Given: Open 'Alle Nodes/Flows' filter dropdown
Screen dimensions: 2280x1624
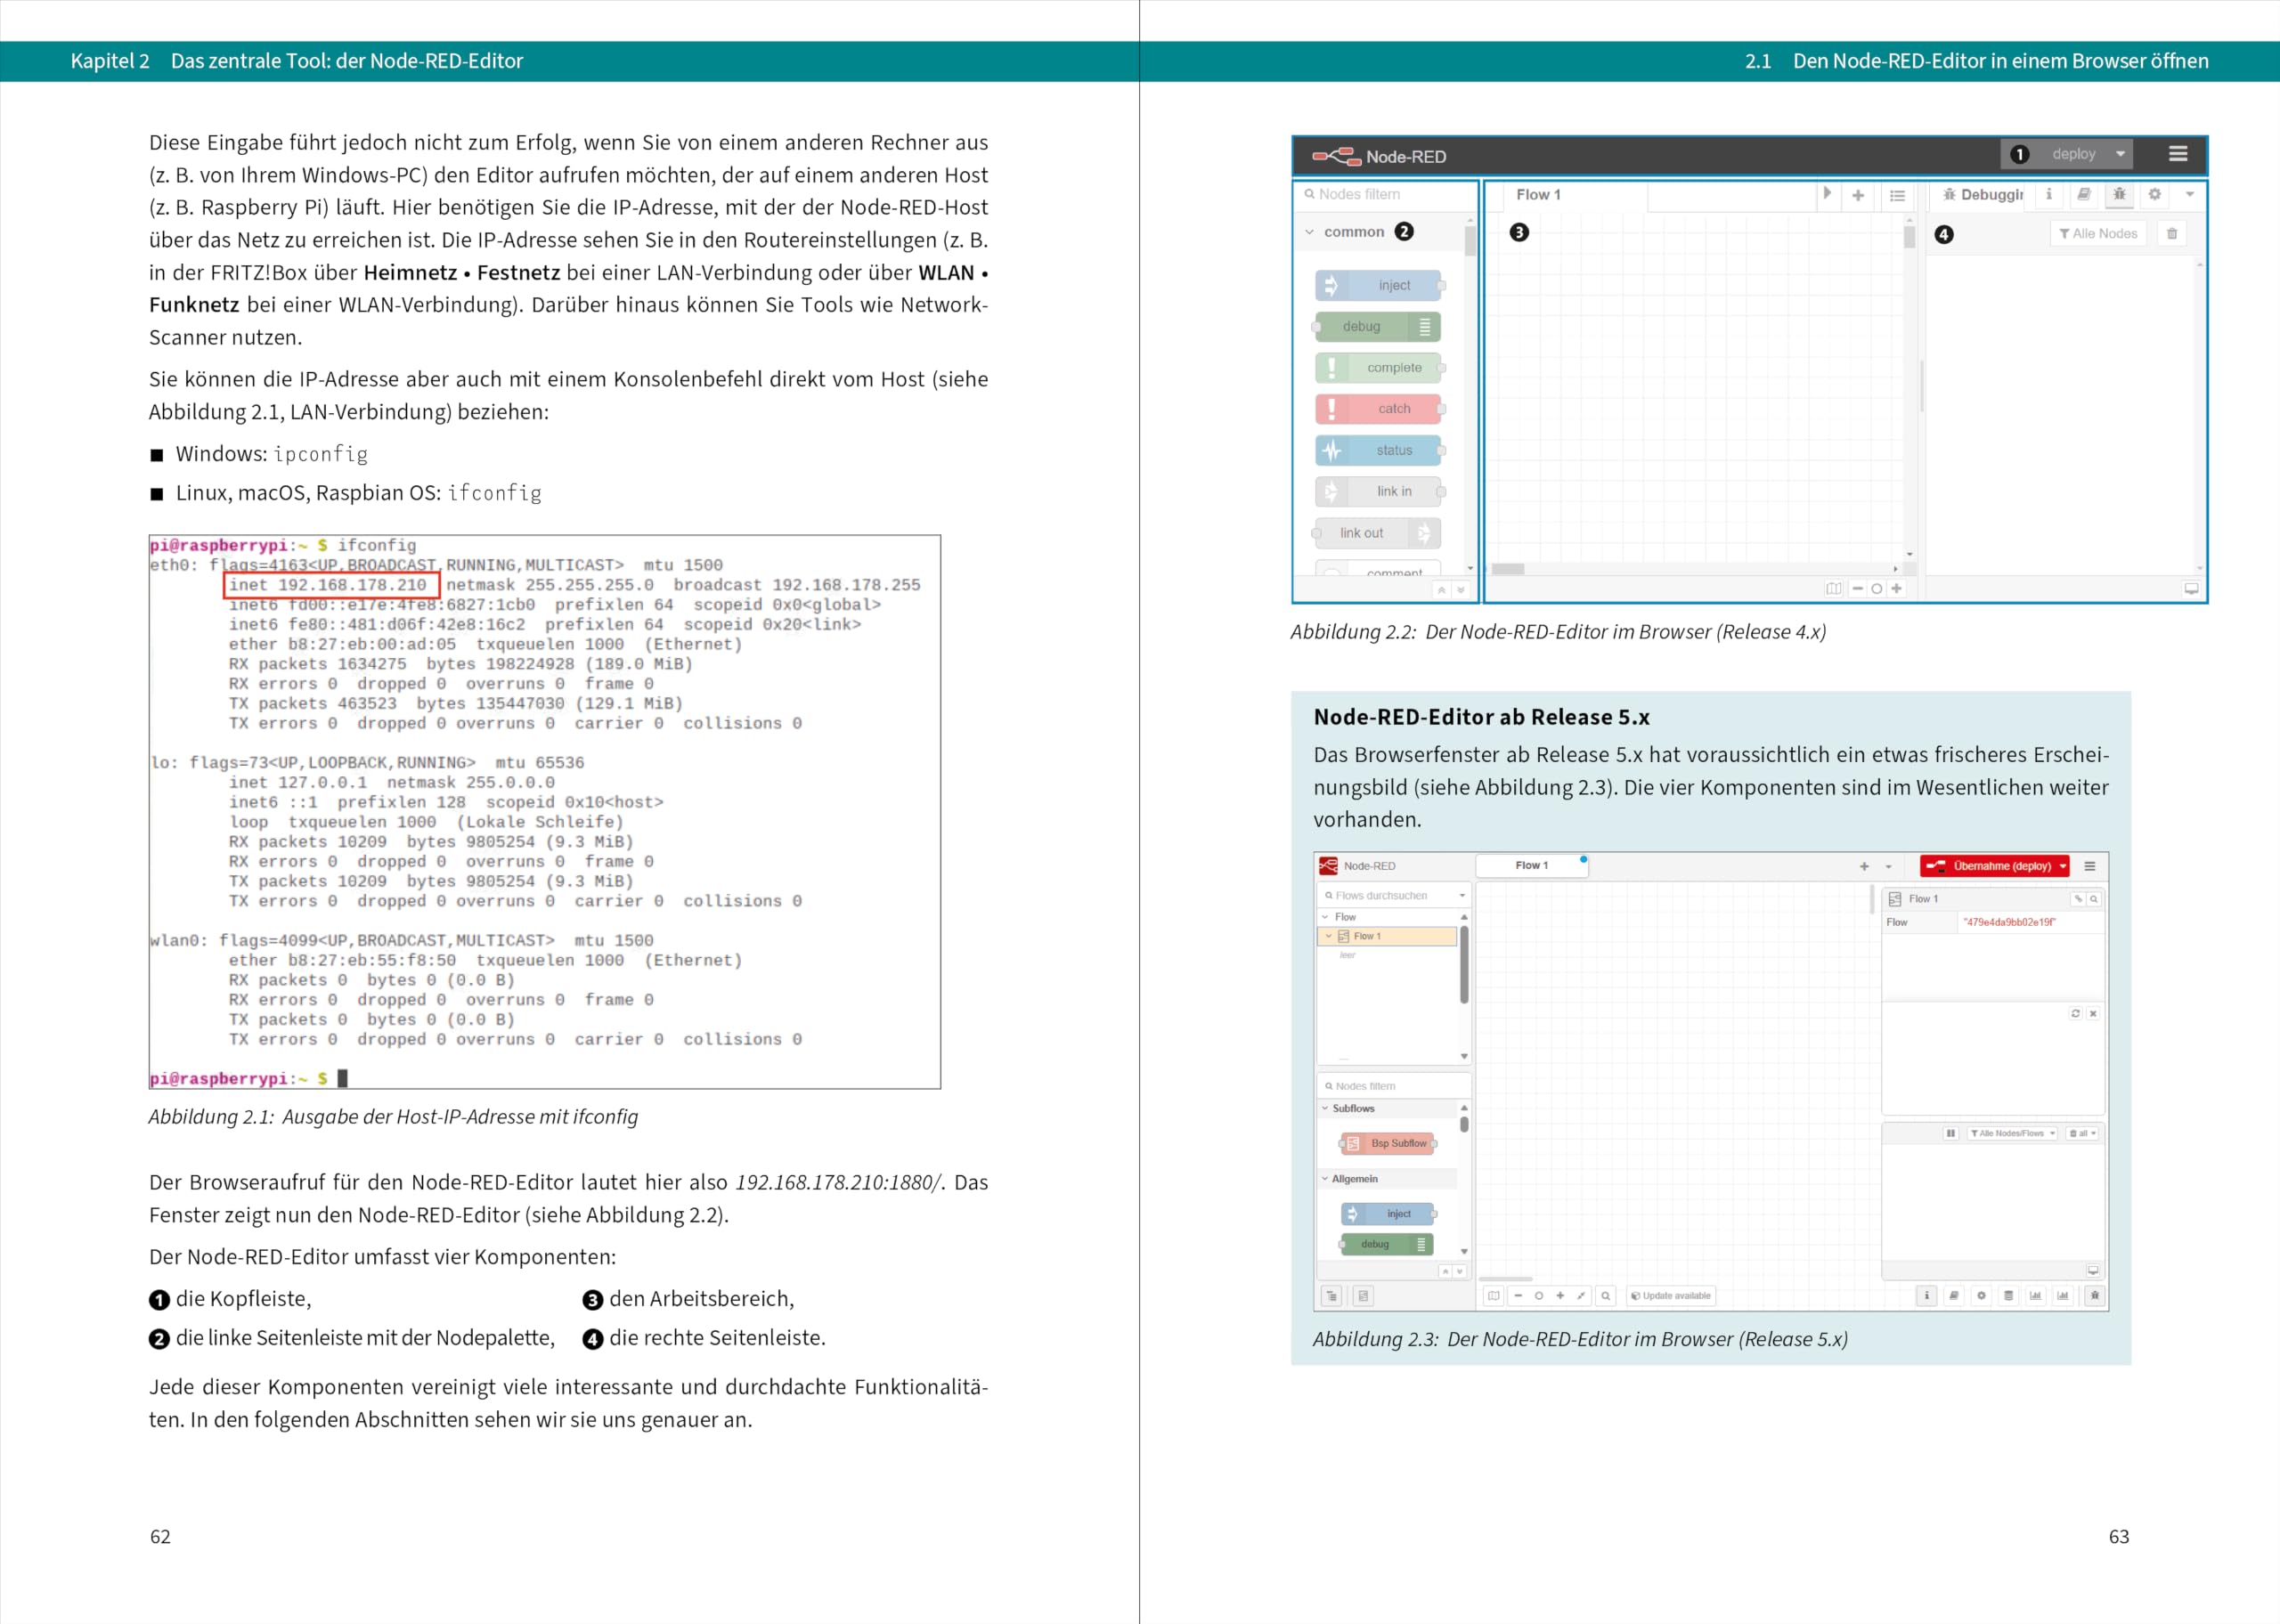Looking at the screenshot, I should click(x=2013, y=1133).
